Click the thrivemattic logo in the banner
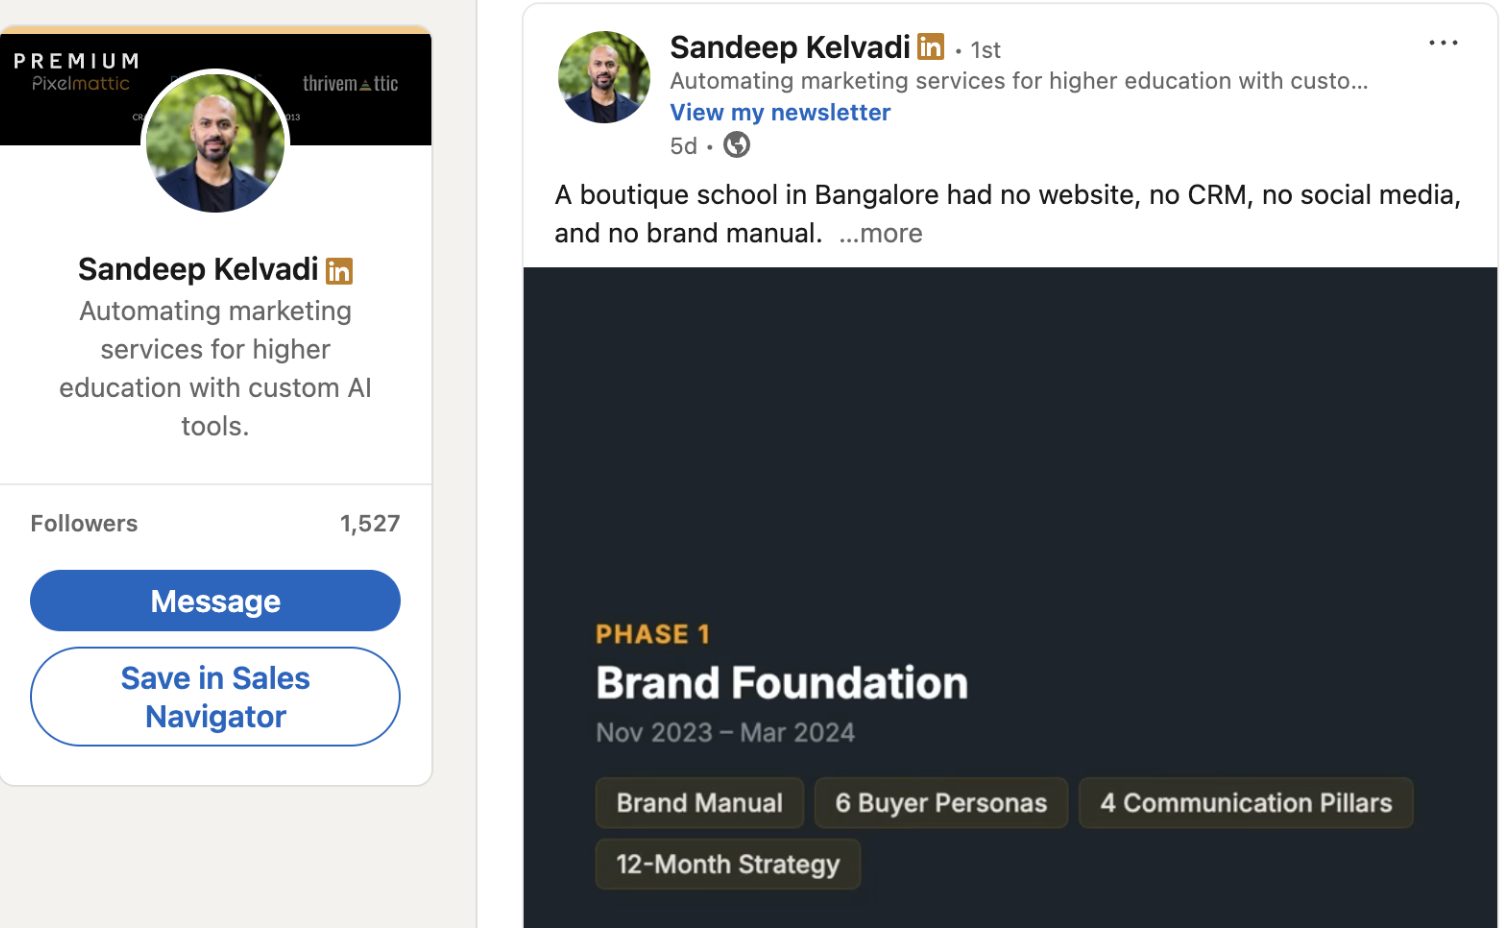The width and height of the screenshot is (1504, 928). [x=349, y=84]
